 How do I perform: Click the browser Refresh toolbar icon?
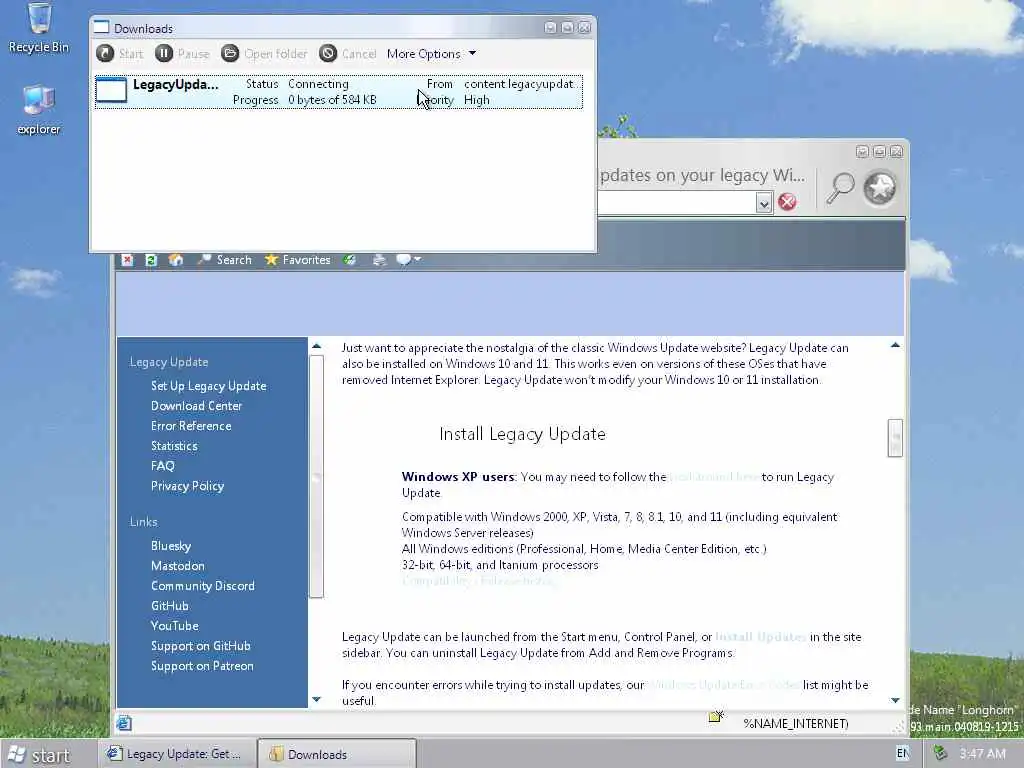coord(151,260)
